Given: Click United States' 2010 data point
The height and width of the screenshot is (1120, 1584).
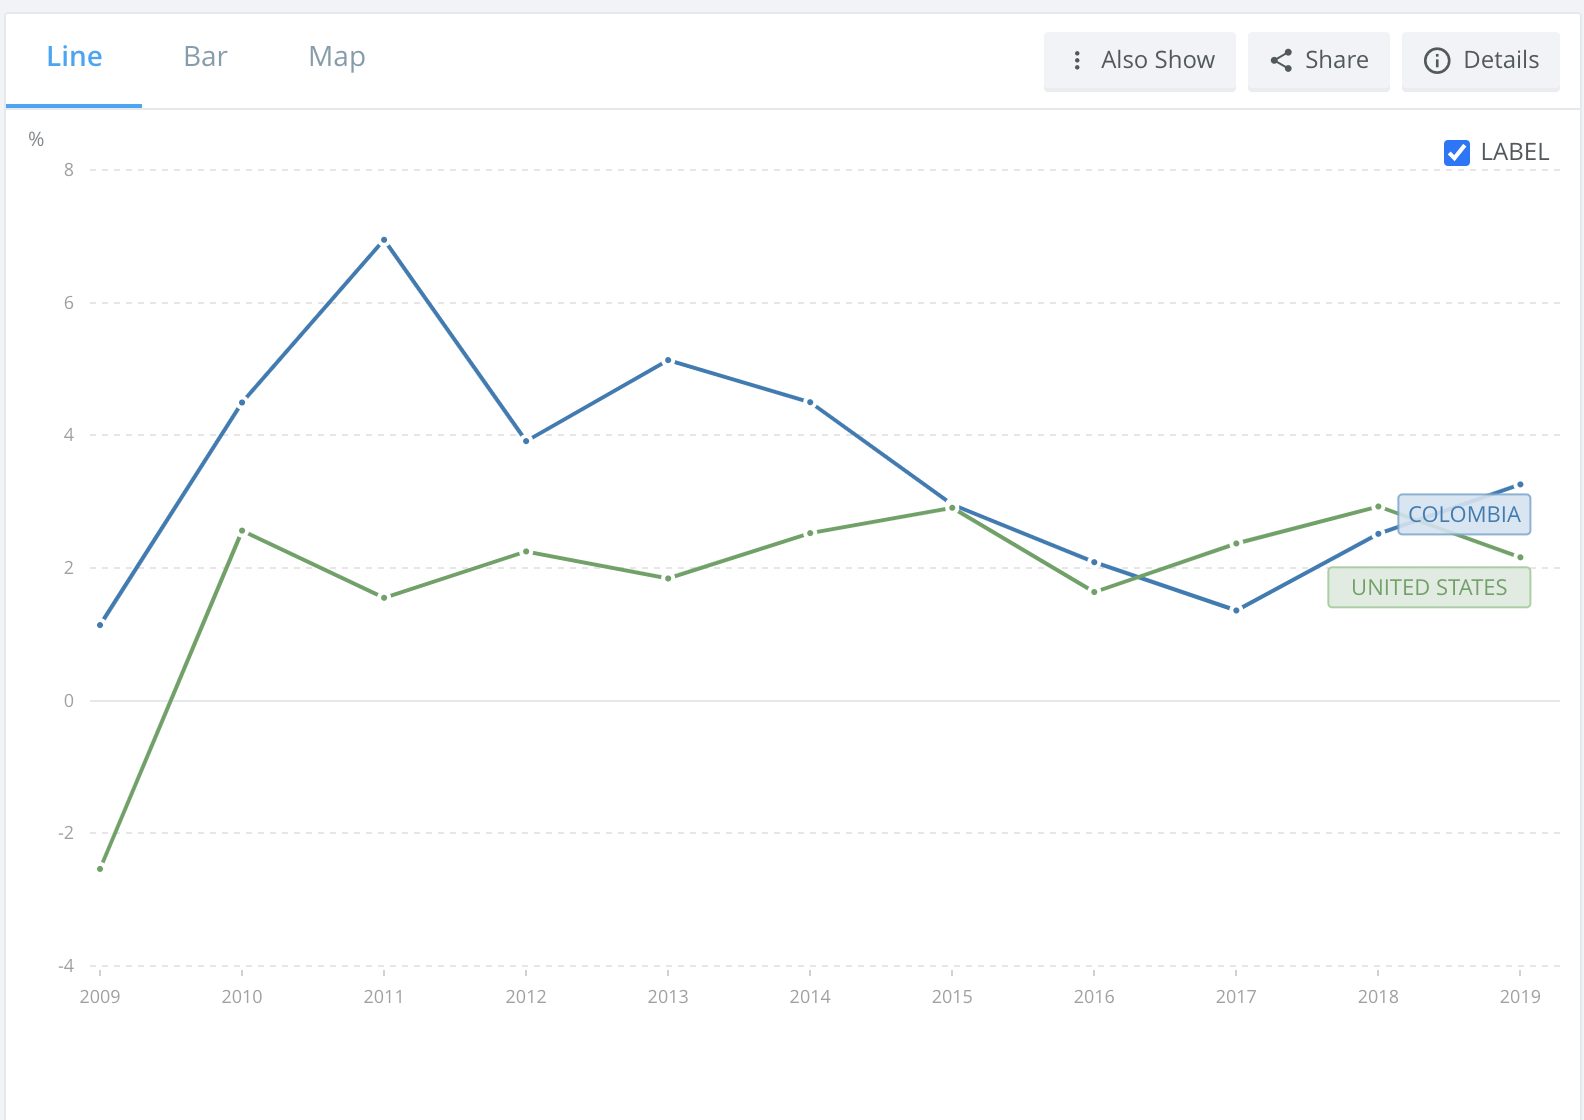Looking at the screenshot, I should 242,531.
